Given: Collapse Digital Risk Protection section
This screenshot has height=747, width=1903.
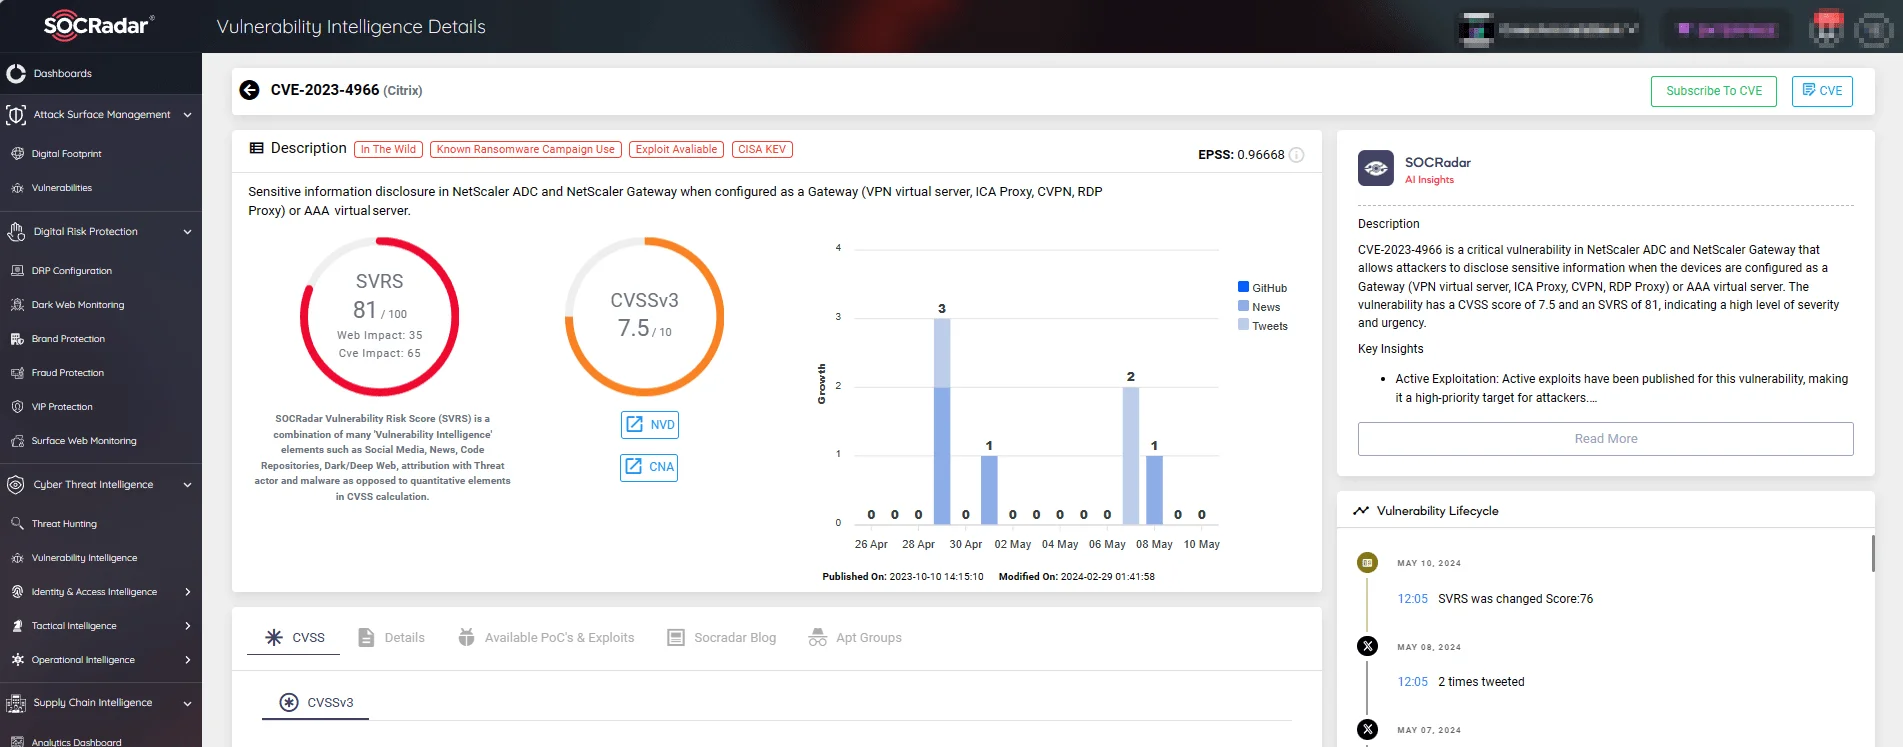Looking at the screenshot, I should [187, 232].
